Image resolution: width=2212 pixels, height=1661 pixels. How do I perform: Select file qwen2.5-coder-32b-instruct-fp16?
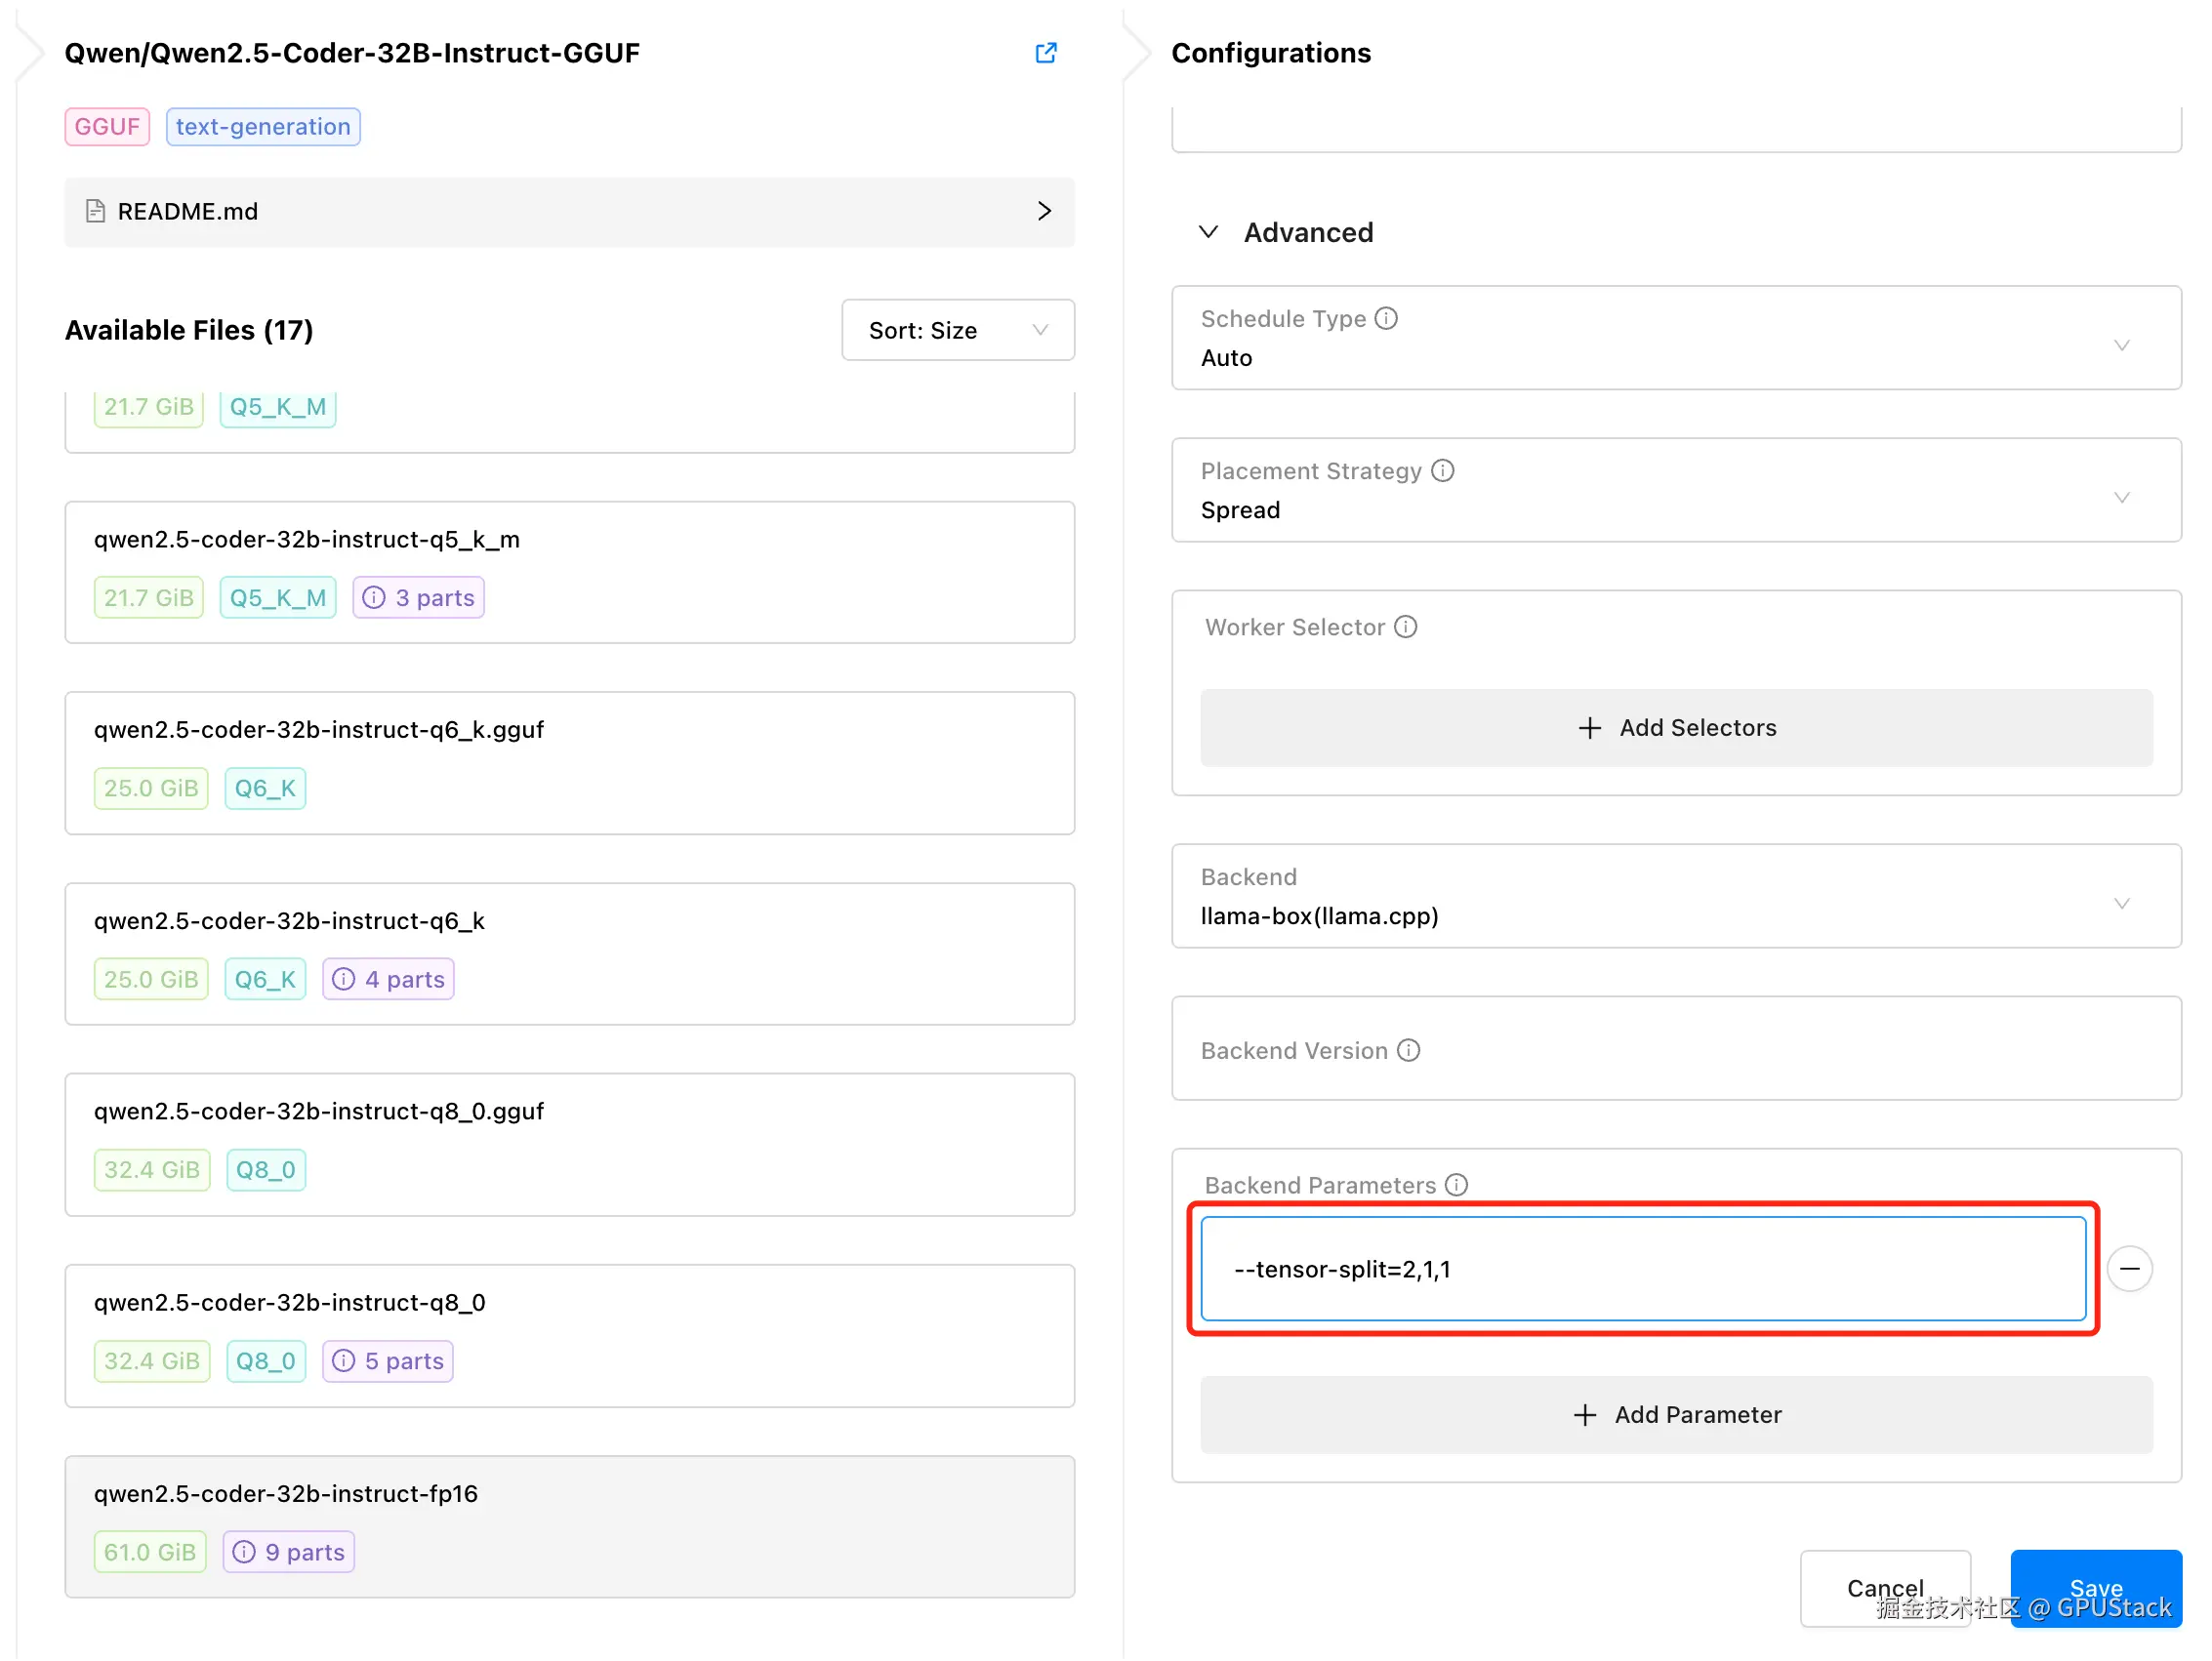coord(570,1527)
